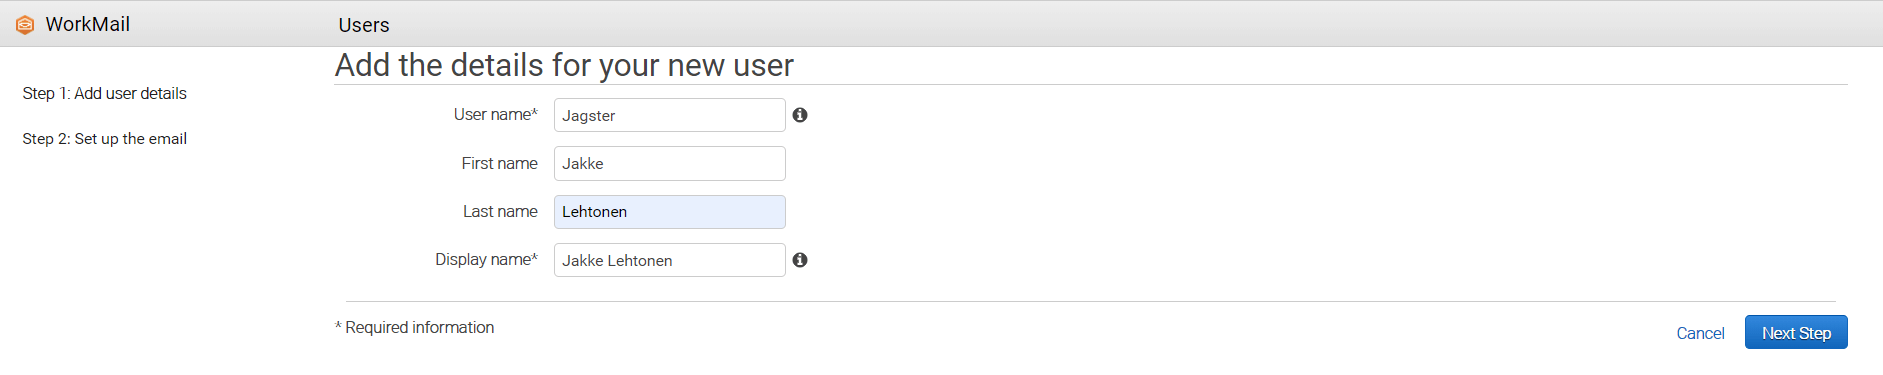
Task: Click the First name label
Action: click(500, 163)
